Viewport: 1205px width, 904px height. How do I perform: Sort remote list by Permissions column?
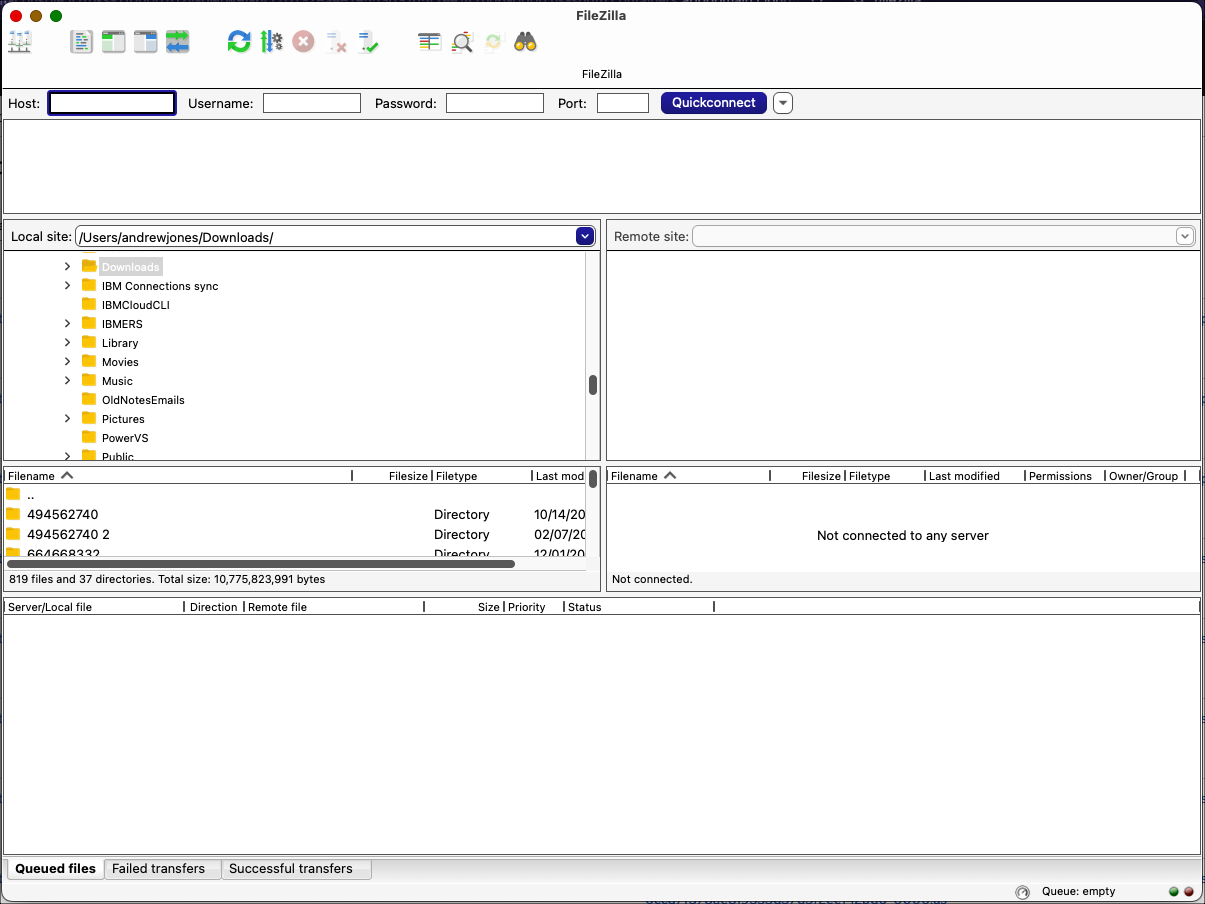[1065, 476]
